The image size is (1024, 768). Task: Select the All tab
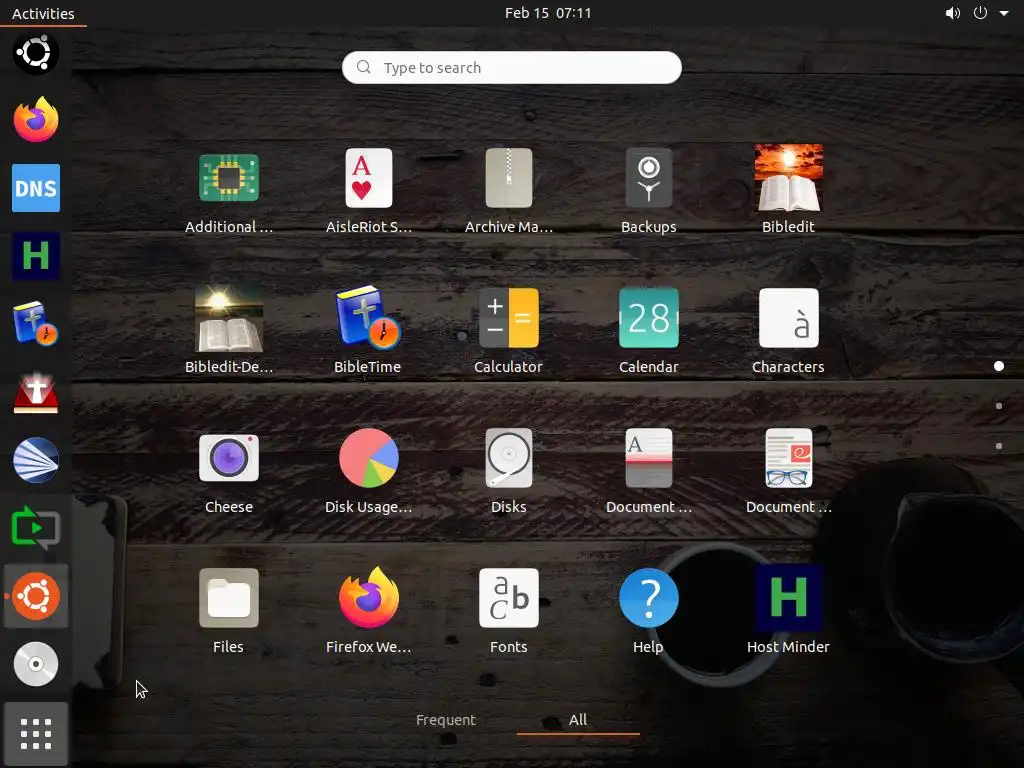[578, 720]
